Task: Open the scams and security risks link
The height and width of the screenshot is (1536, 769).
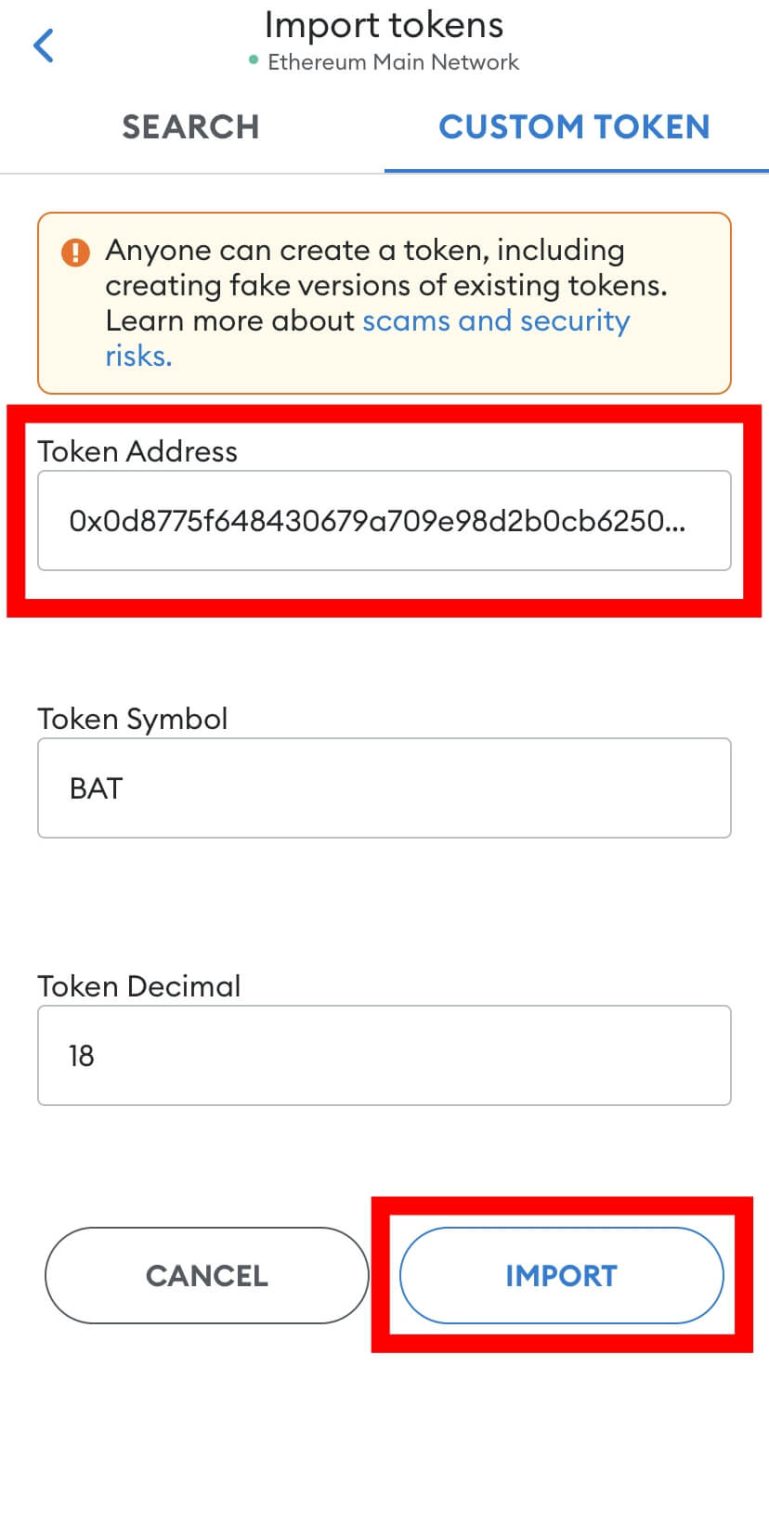Action: point(497,320)
